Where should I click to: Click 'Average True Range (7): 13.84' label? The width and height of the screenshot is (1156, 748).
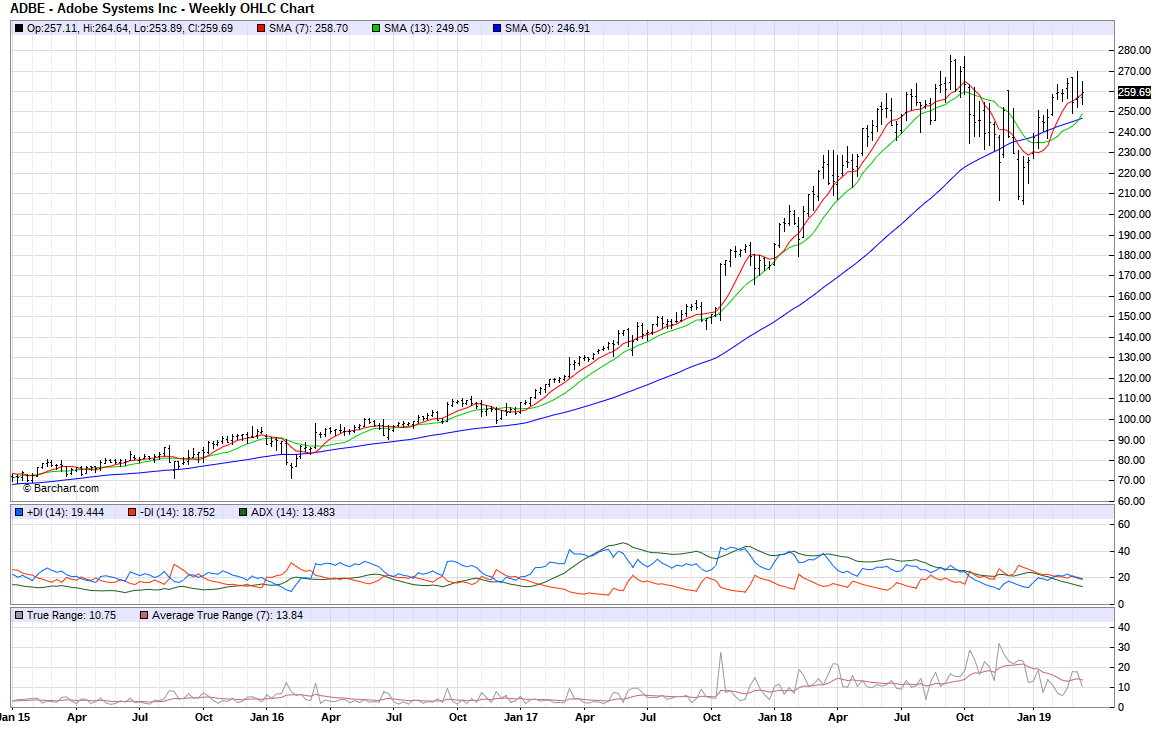[x=228, y=615]
